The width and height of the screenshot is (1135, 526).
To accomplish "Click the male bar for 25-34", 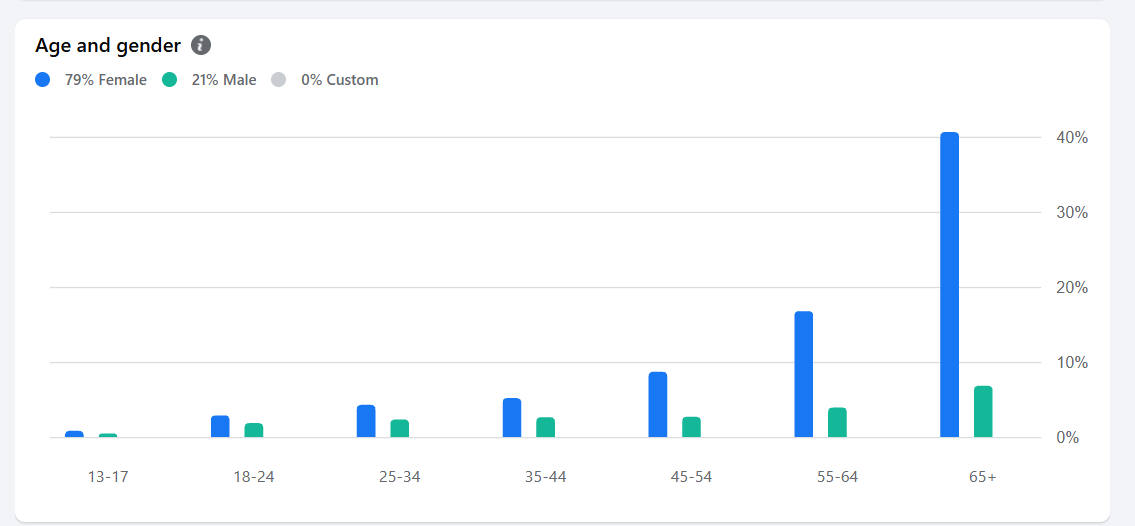I will click(399, 429).
